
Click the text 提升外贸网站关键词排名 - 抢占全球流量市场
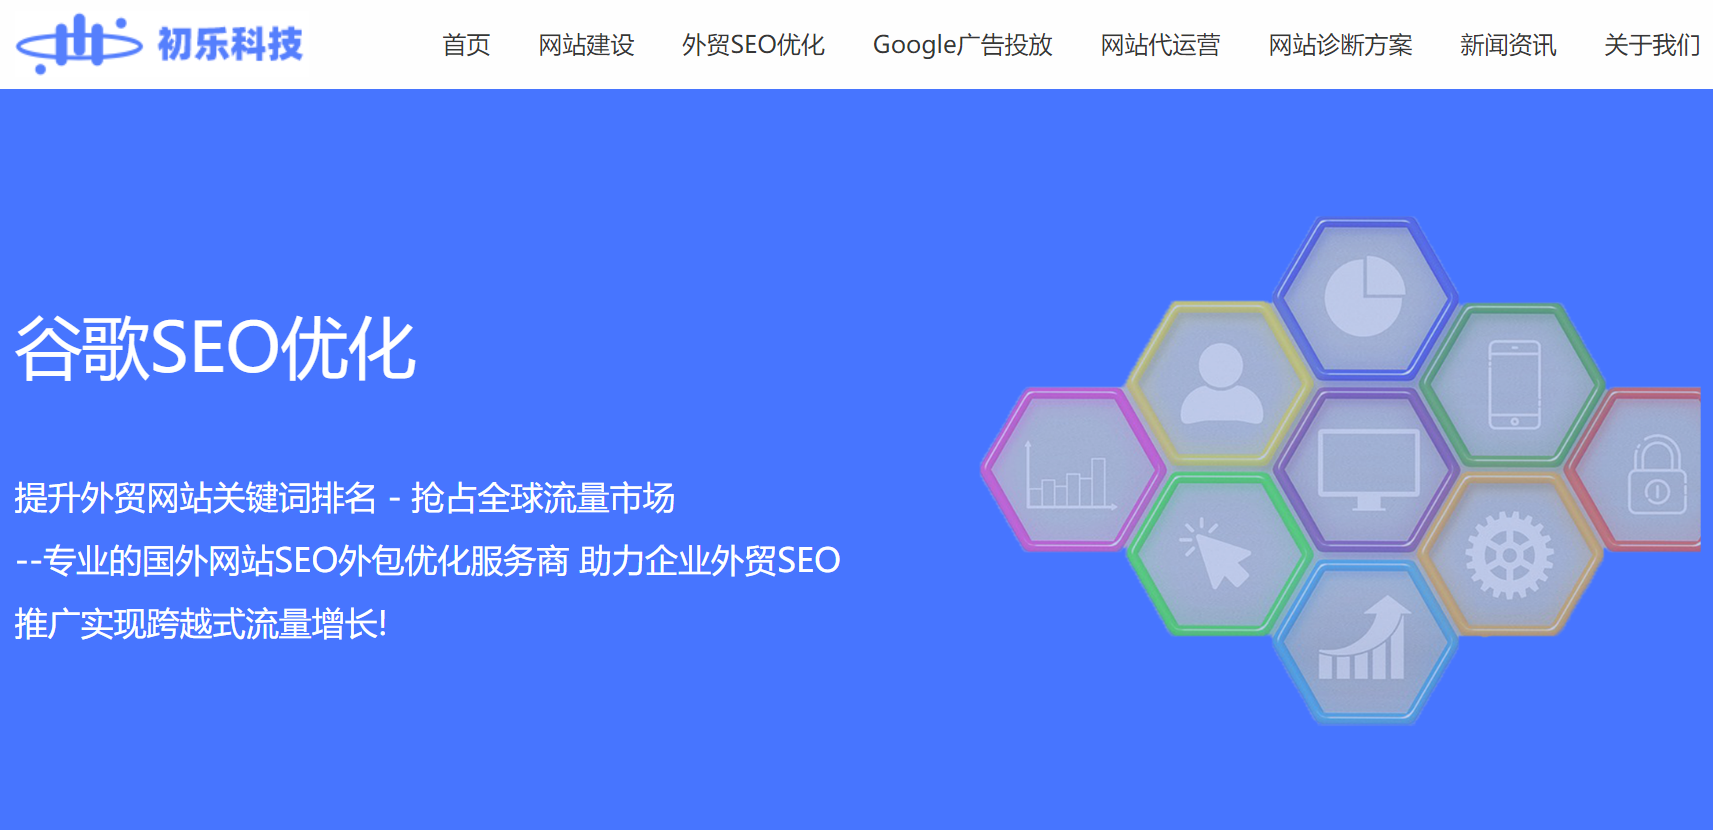click(344, 497)
